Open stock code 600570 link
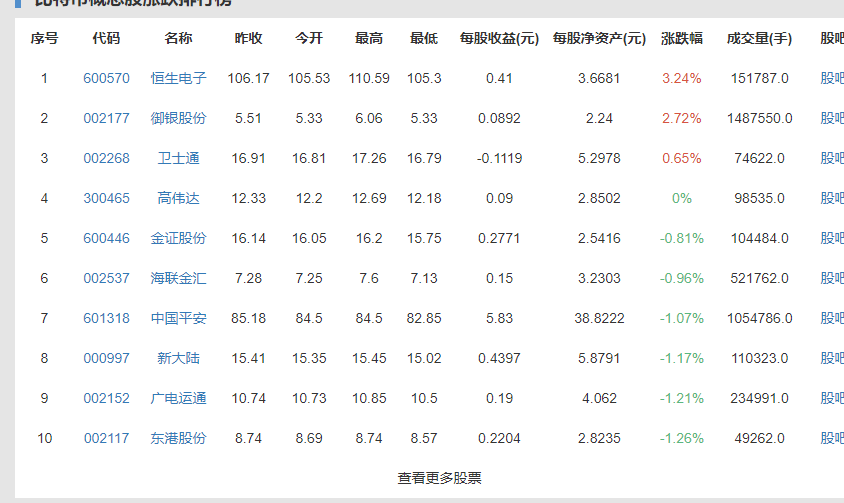This screenshot has height=503, width=844. tap(106, 79)
